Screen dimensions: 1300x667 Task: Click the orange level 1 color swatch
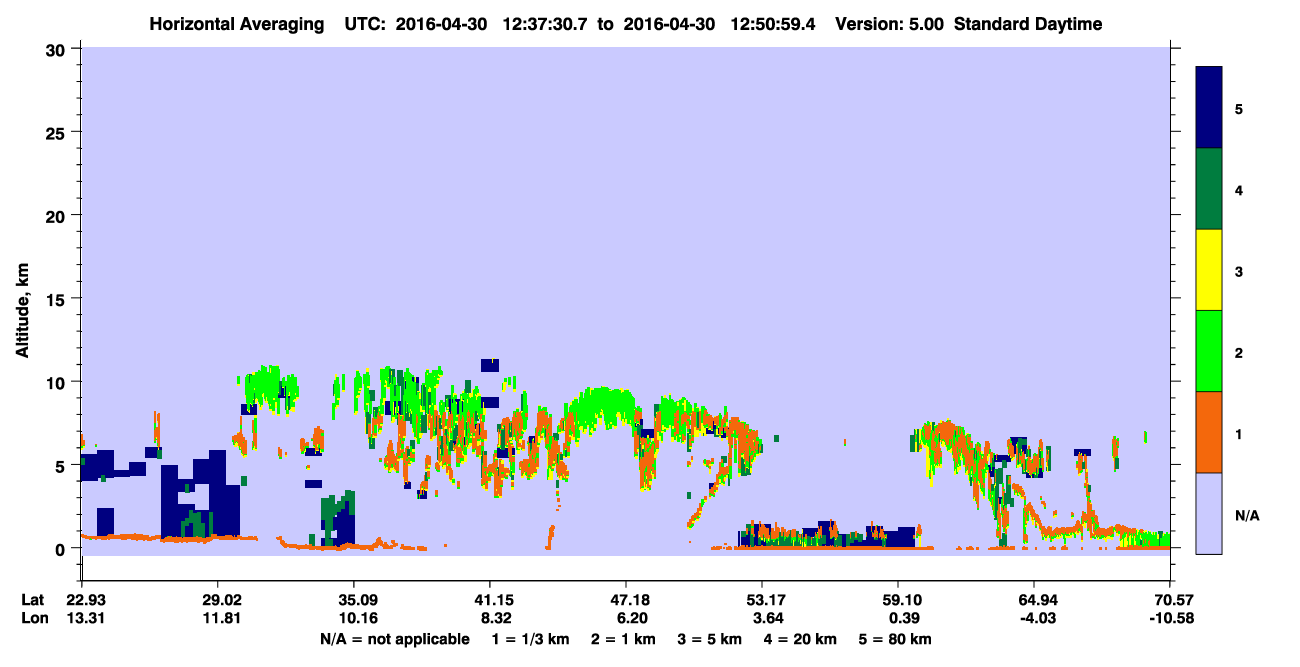pyautogui.click(x=1209, y=432)
